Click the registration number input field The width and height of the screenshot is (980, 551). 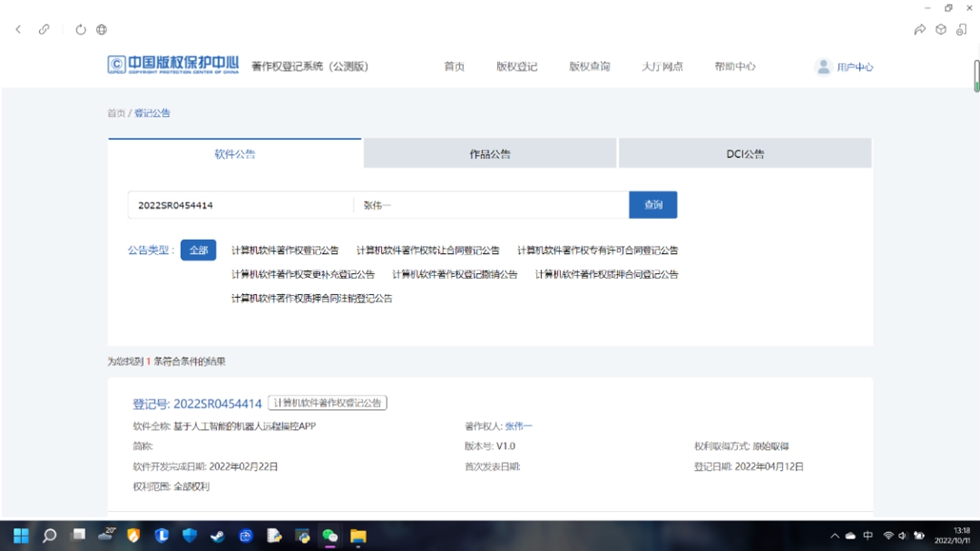click(x=240, y=205)
